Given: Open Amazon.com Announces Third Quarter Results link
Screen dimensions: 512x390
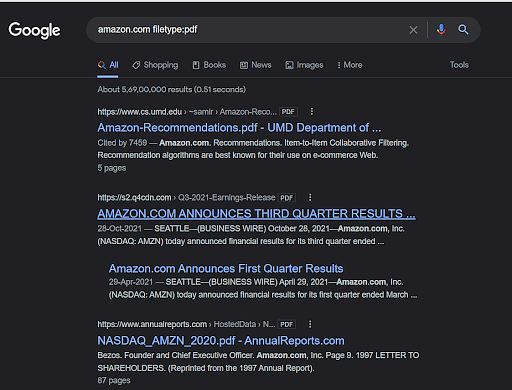Looking at the screenshot, I should 256,214.
